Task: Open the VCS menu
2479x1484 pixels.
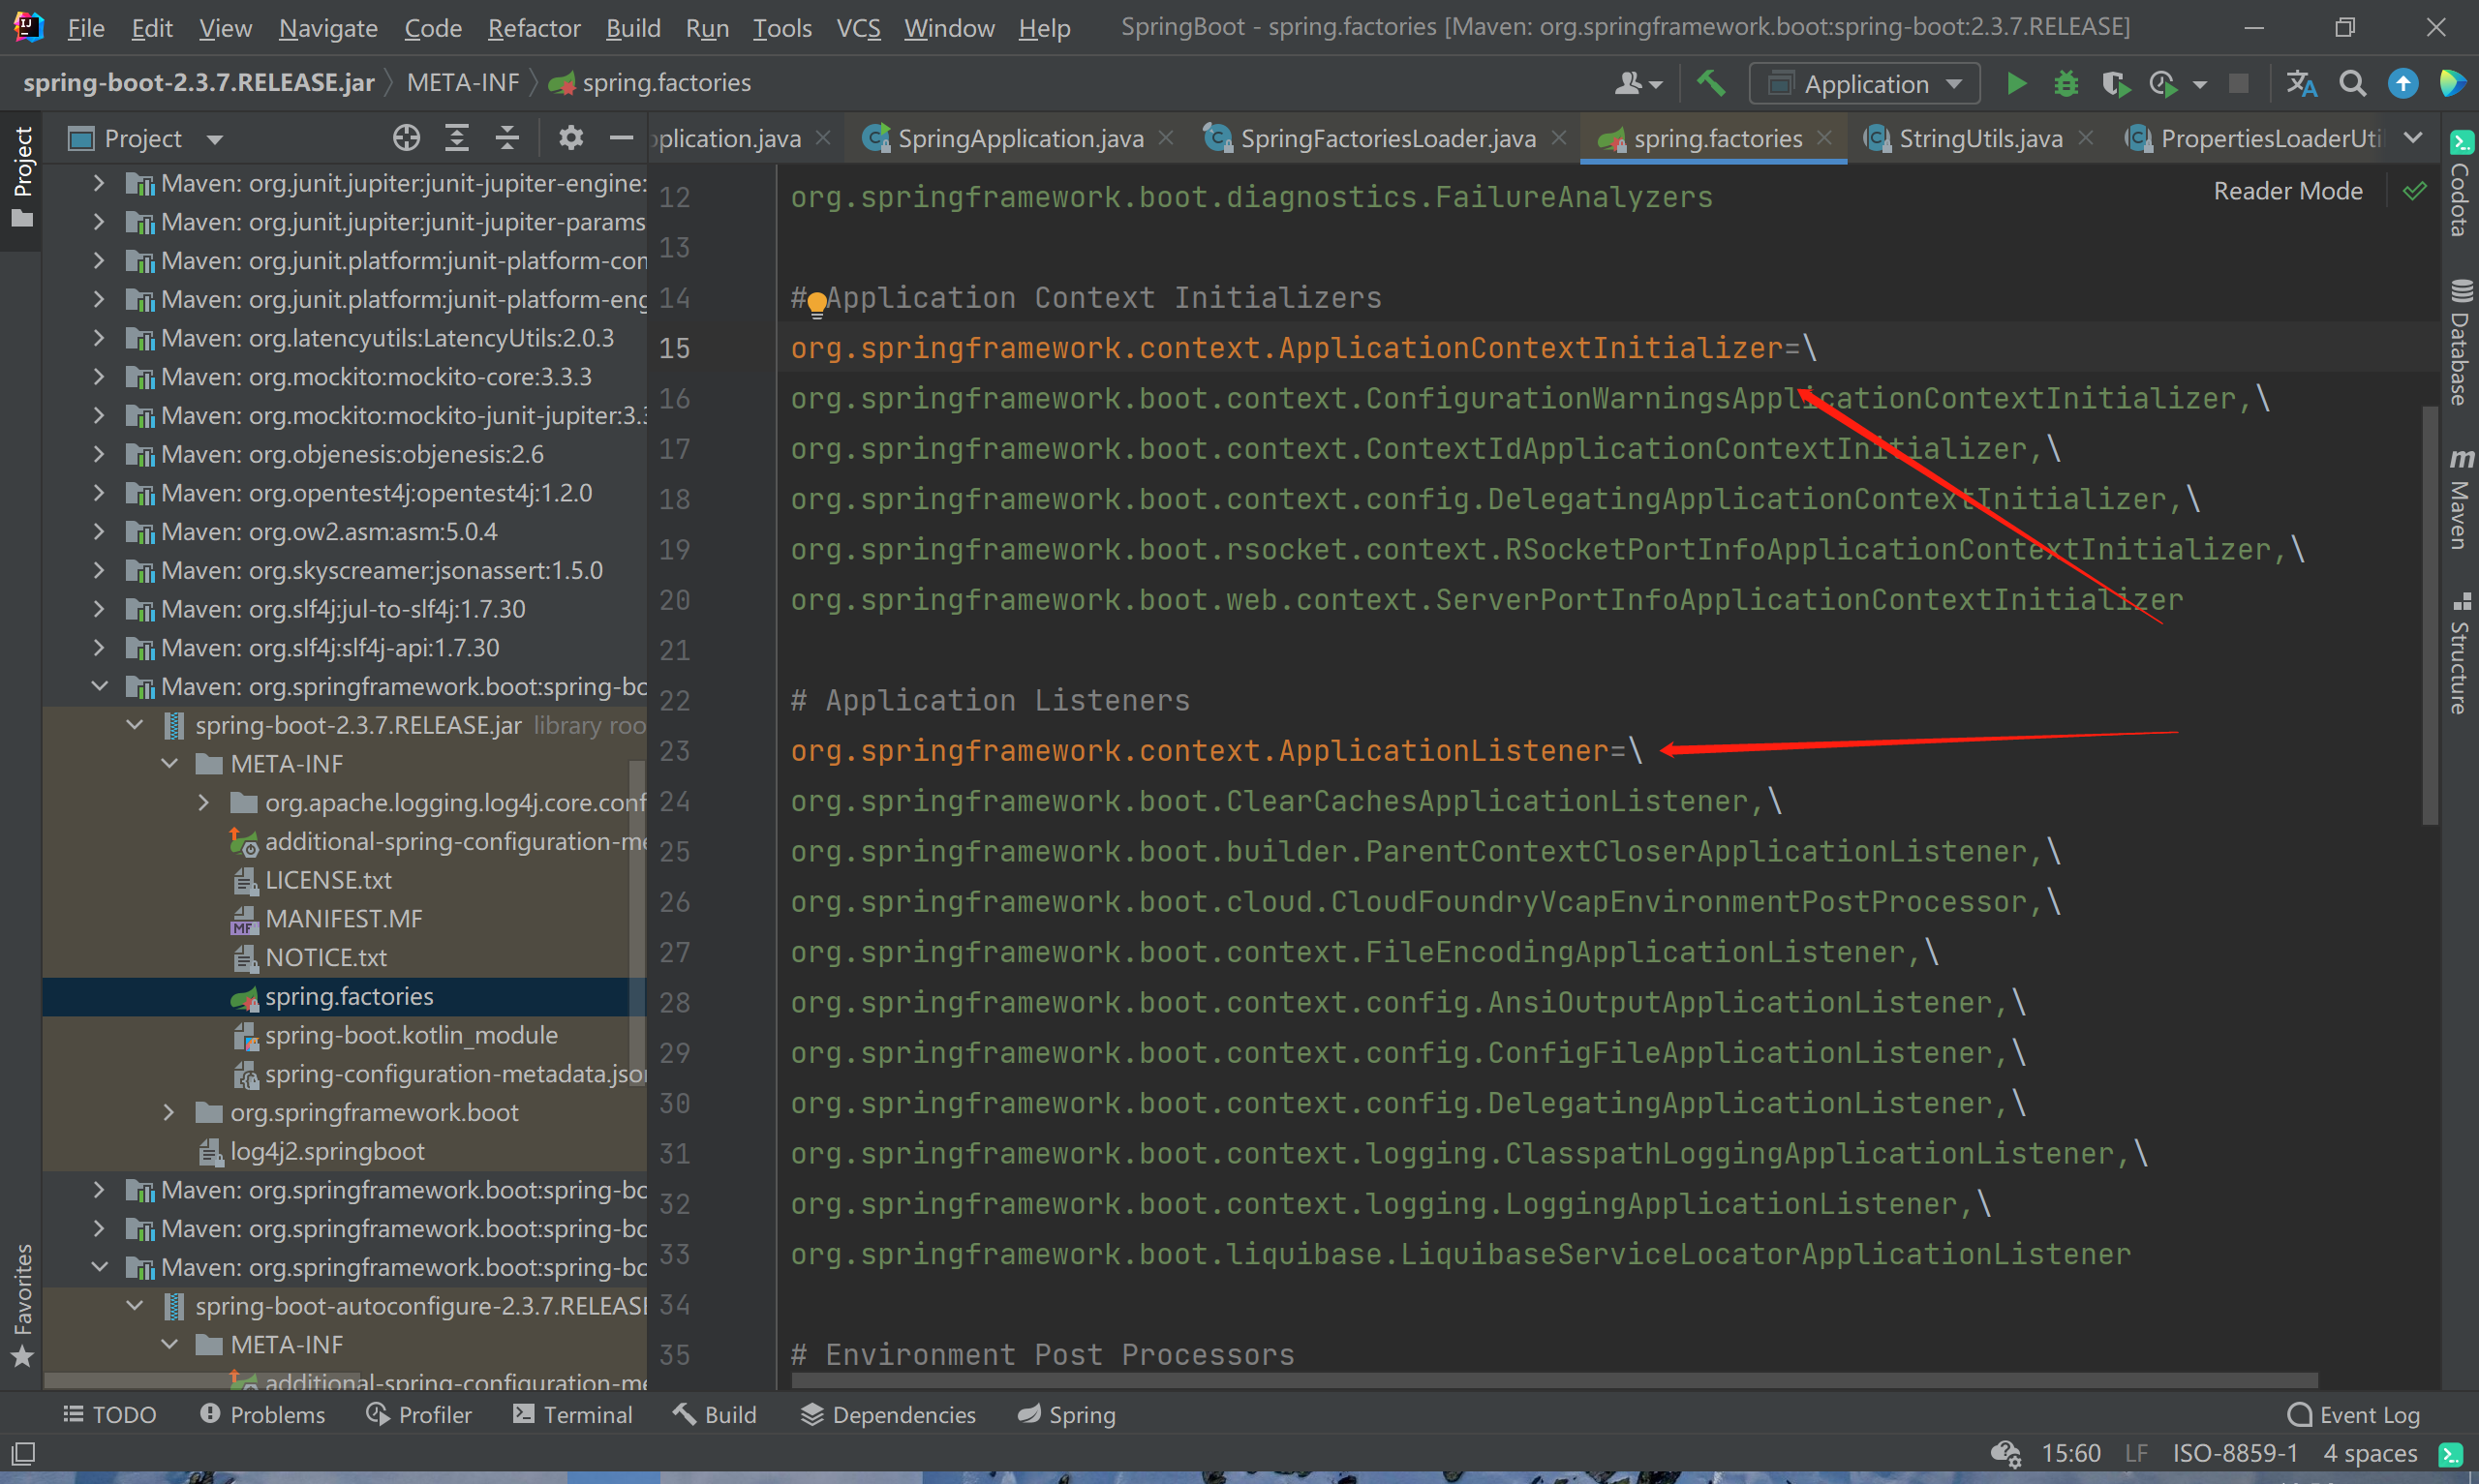Action: (858, 28)
